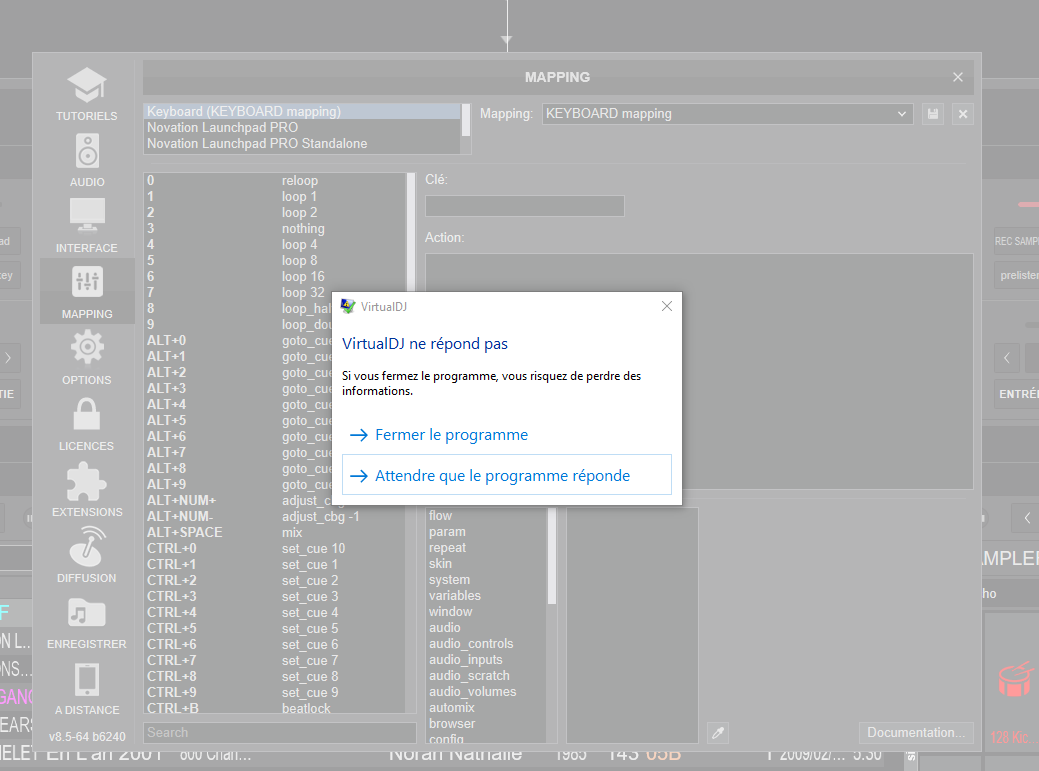Select the browser action category

point(486,723)
